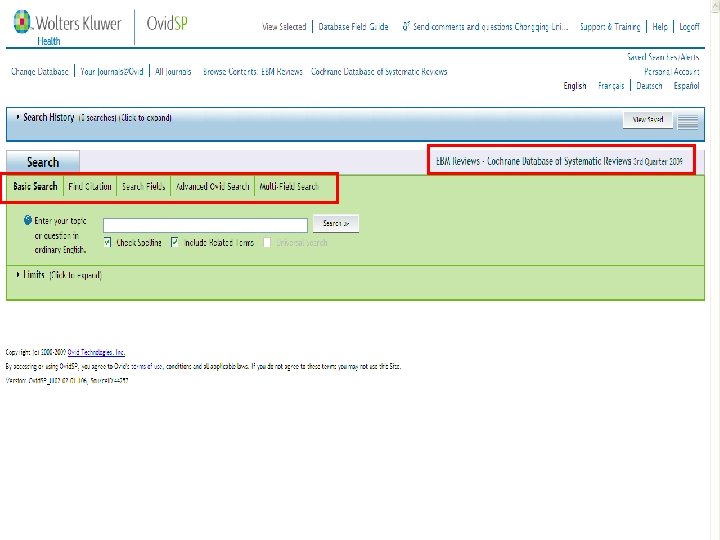
Task: Switch to Advanced Ovid Search tab
Action: pyautogui.click(x=213, y=186)
